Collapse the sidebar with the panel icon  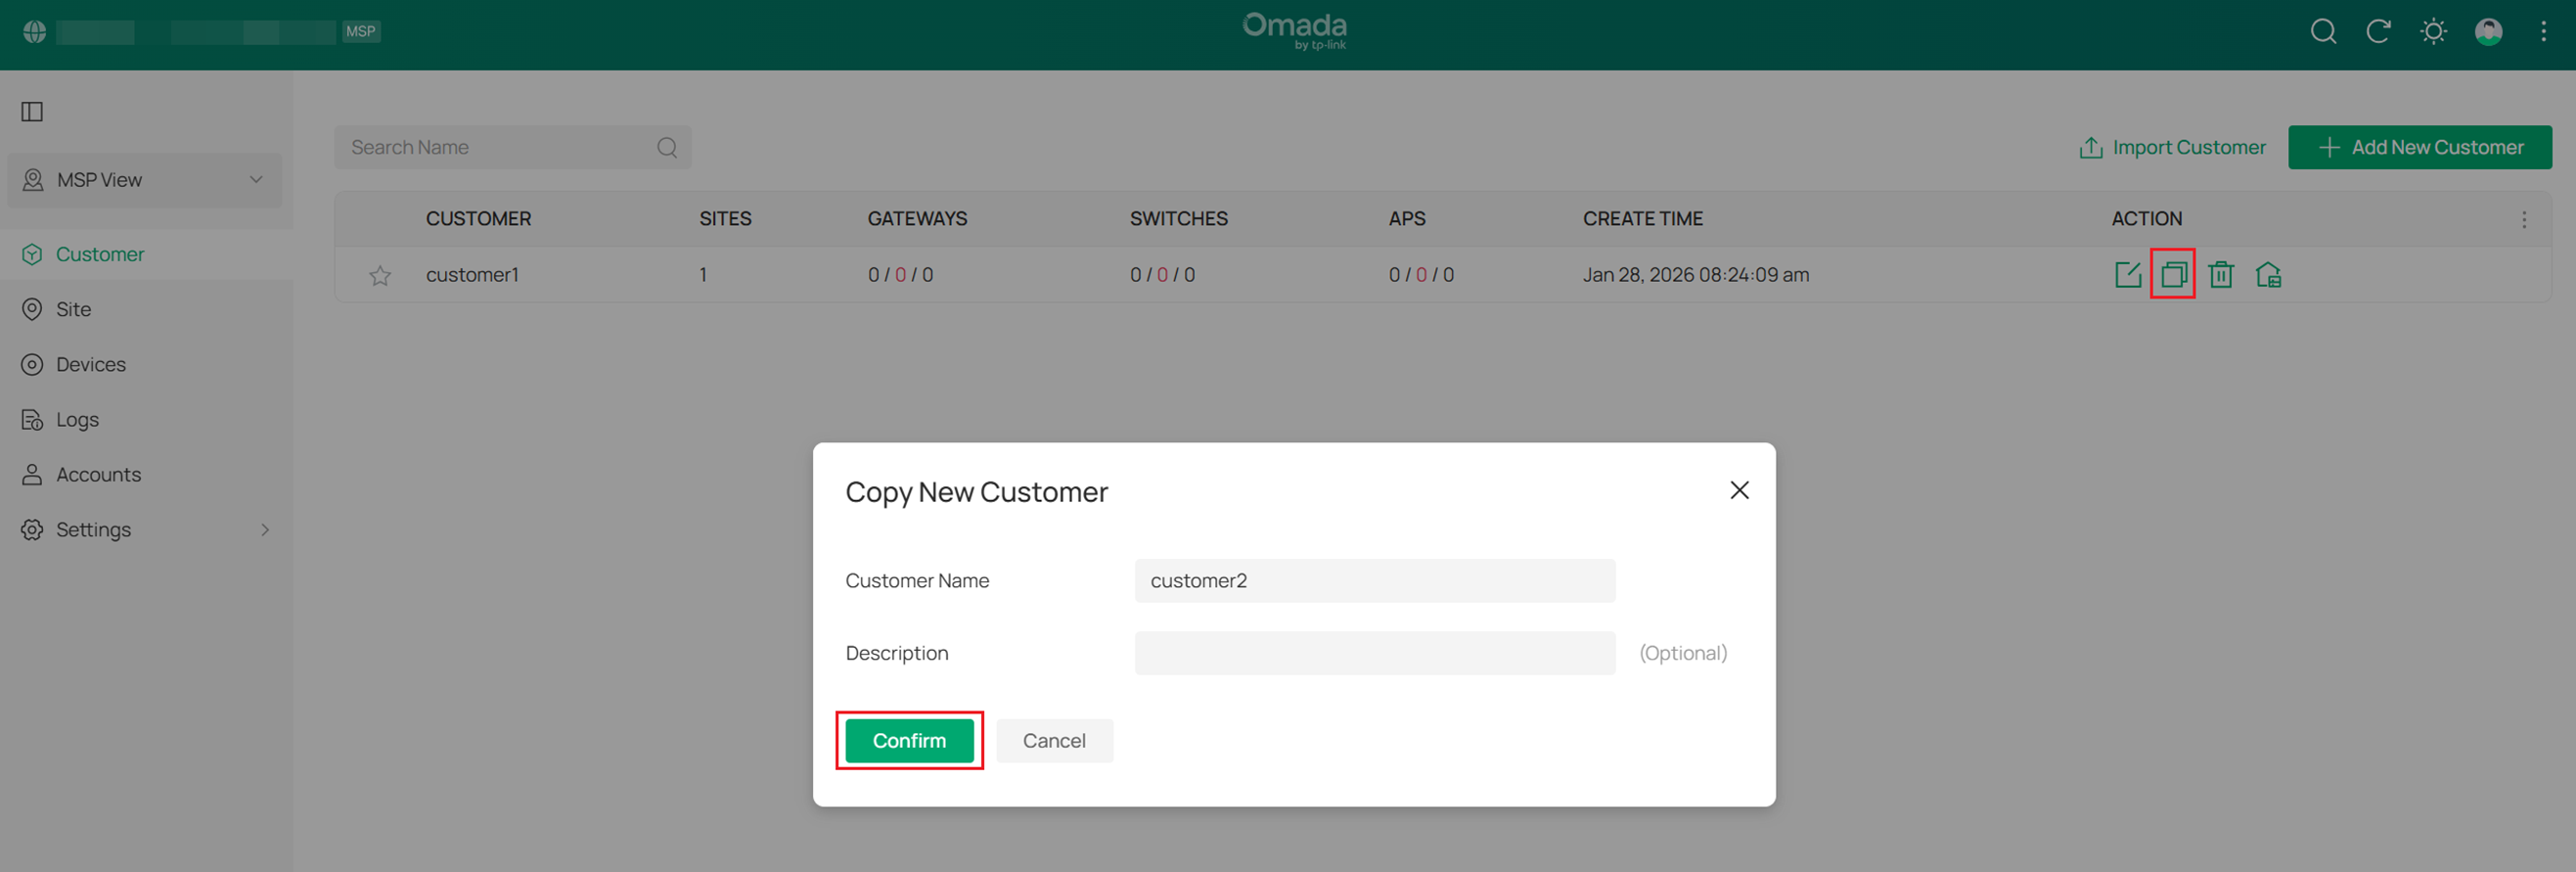tap(32, 111)
